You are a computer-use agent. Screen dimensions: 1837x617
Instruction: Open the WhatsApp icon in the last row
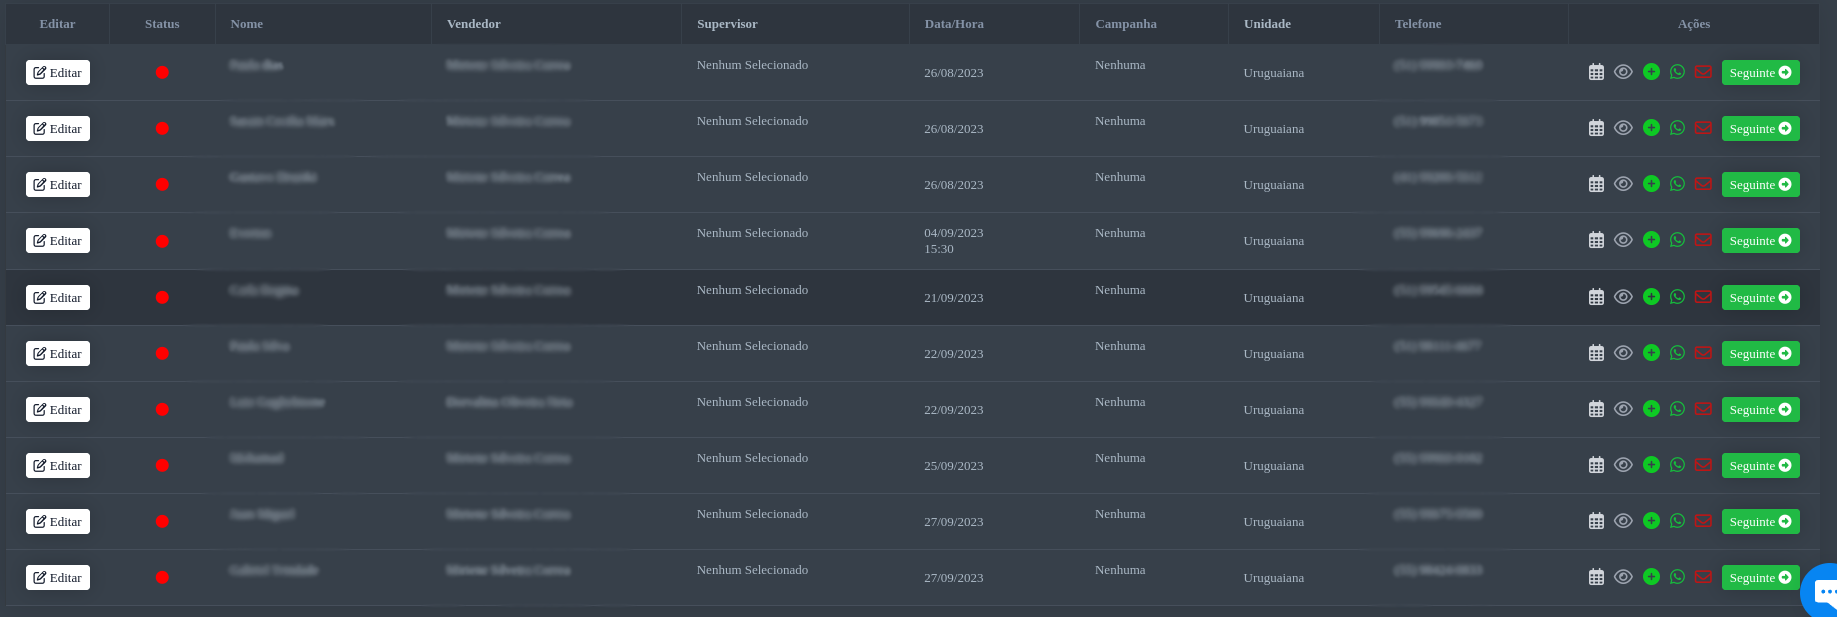(x=1677, y=577)
